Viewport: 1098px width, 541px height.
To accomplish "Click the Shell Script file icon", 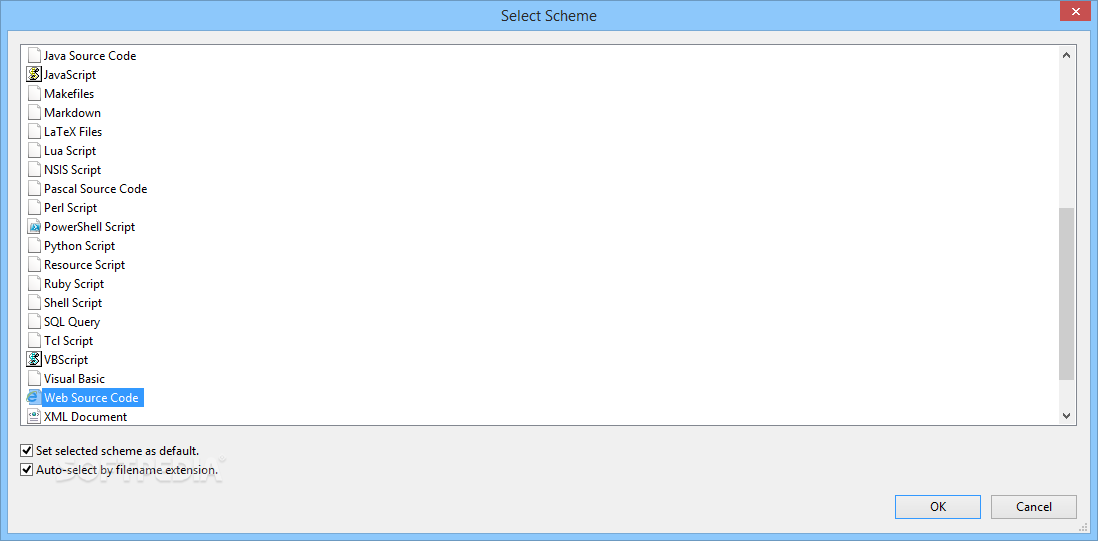I will (x=34, y=302).
